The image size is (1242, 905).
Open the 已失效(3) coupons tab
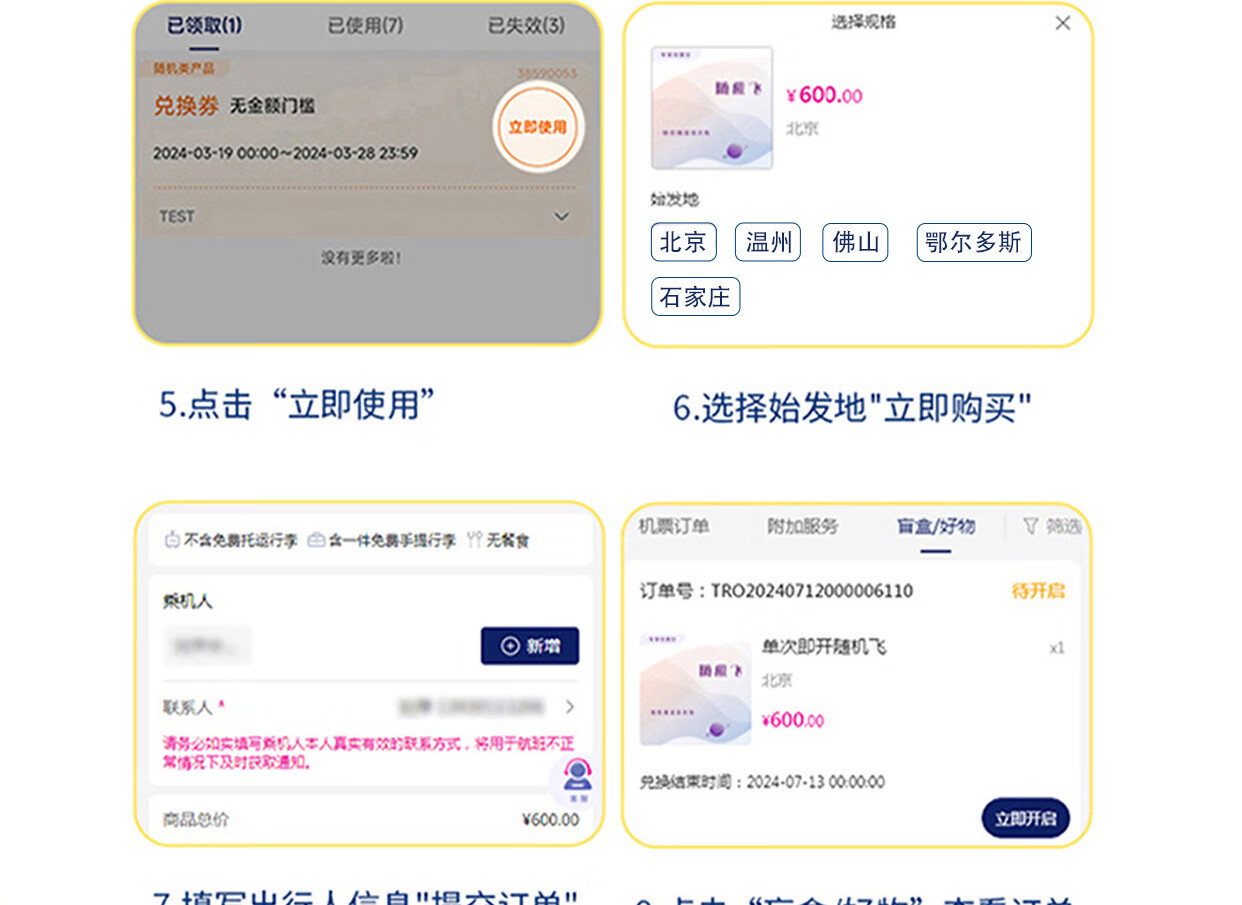click(x=526, y=25)
